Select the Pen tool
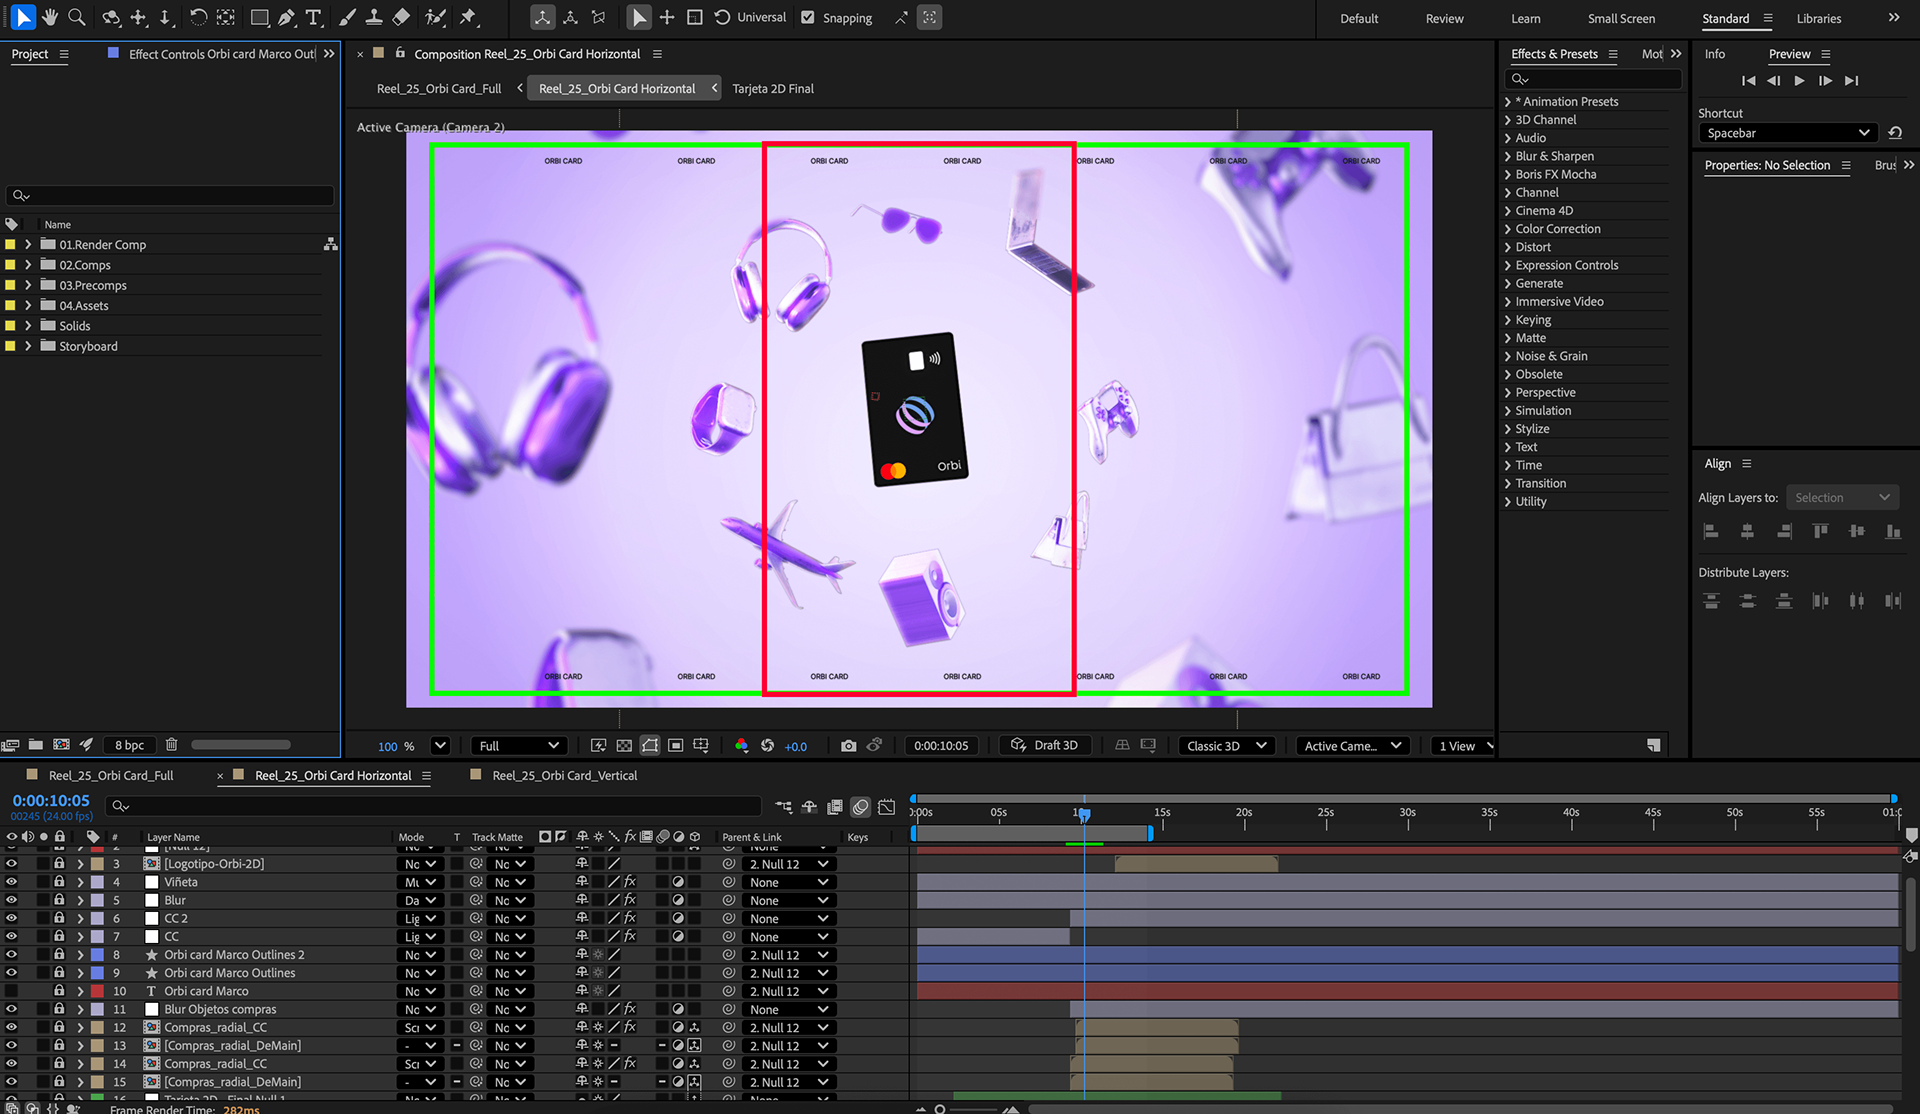This screenshot has width=1920, height=1114. coord(287,17)
